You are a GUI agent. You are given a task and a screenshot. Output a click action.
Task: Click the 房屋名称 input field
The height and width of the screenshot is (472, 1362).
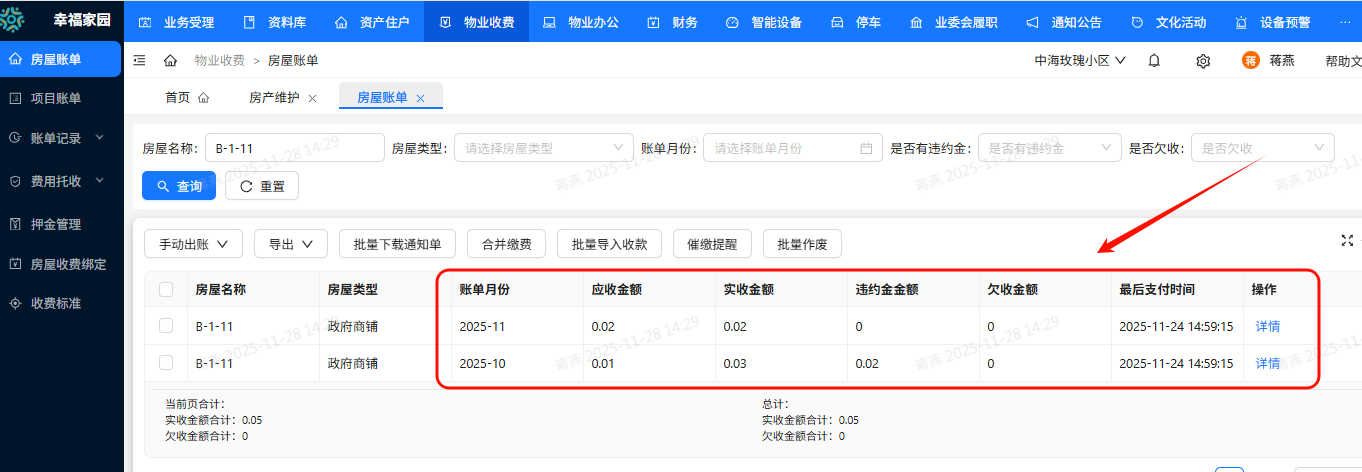pos(294,148)
